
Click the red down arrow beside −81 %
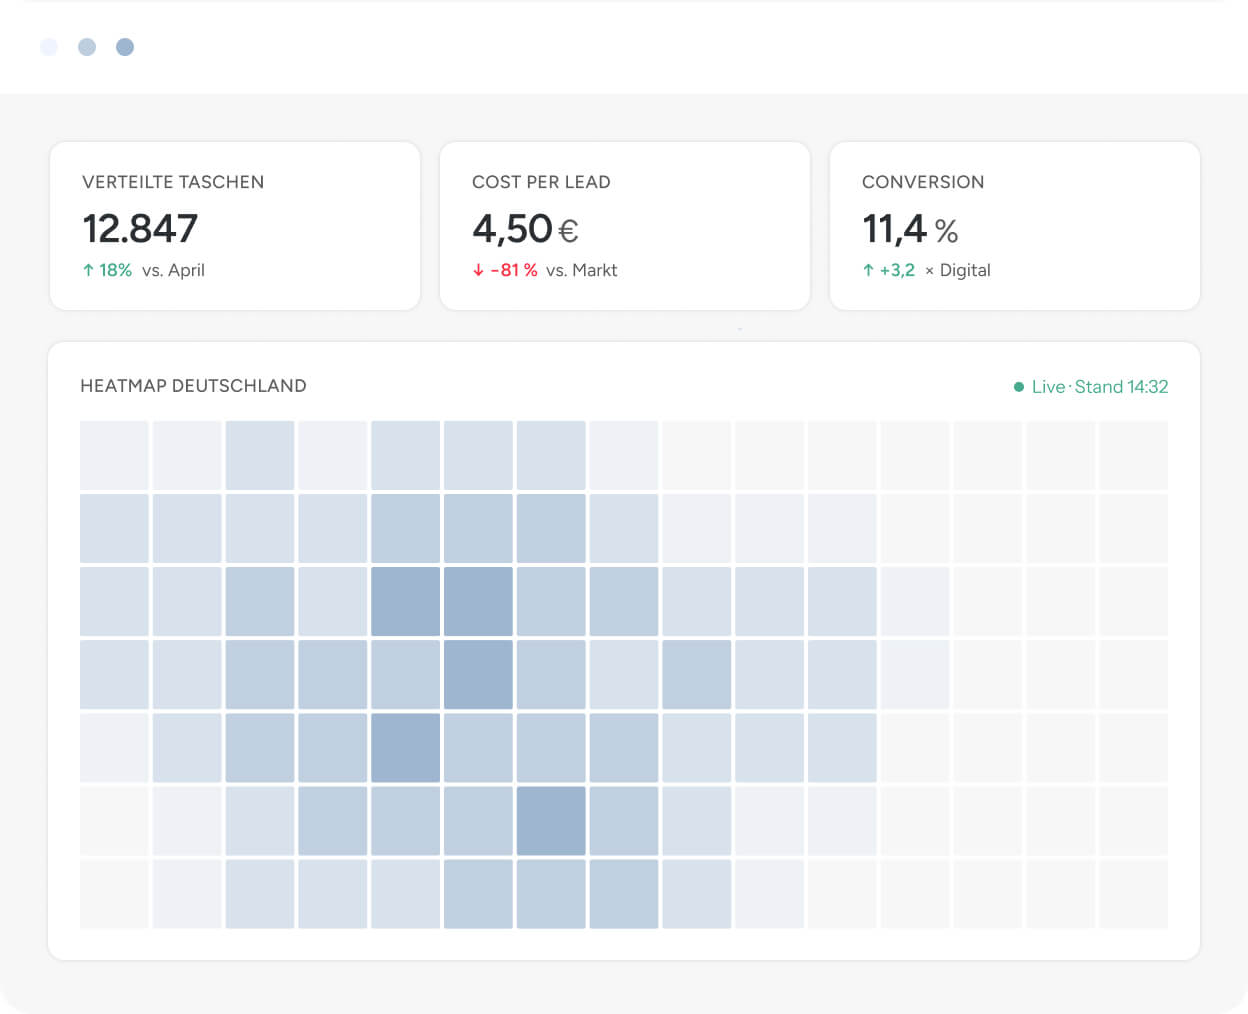tap(478, 270)
